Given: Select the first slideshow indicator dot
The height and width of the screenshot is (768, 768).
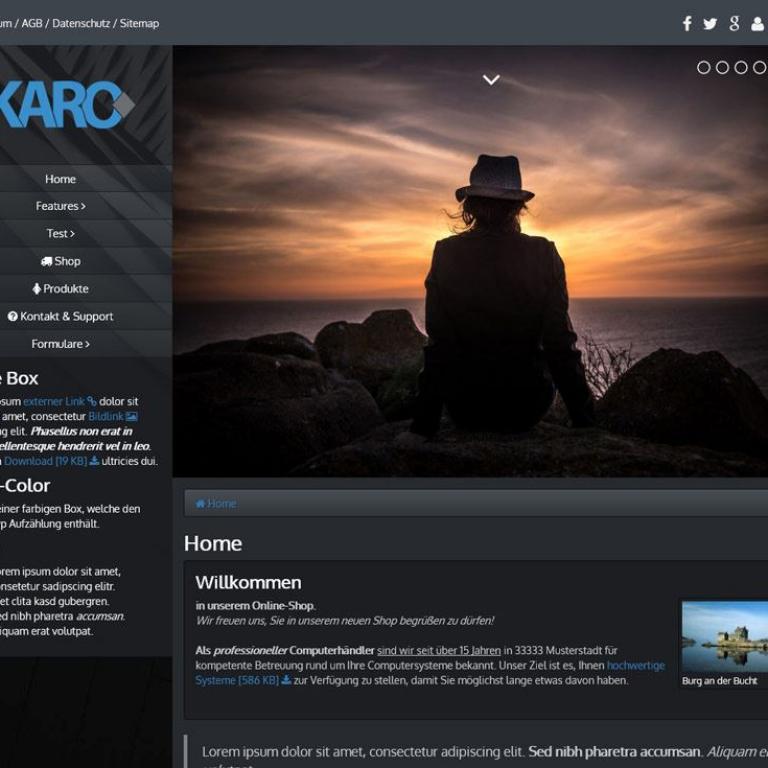Looking at the screenshot, I should [x=704, y=67].
